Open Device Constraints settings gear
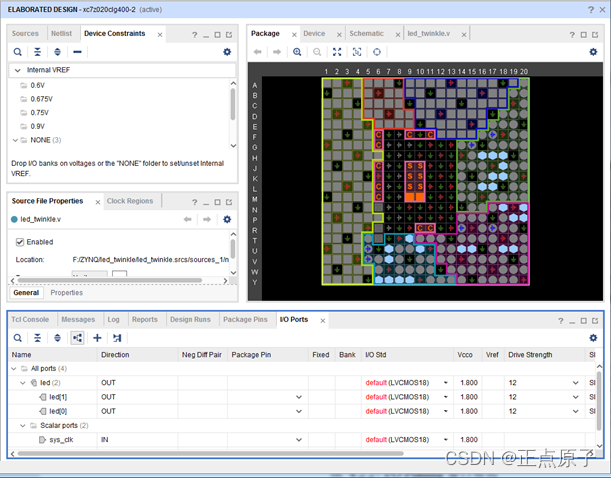This screenshot has width=611, height=478. click(x=227, y=52)
